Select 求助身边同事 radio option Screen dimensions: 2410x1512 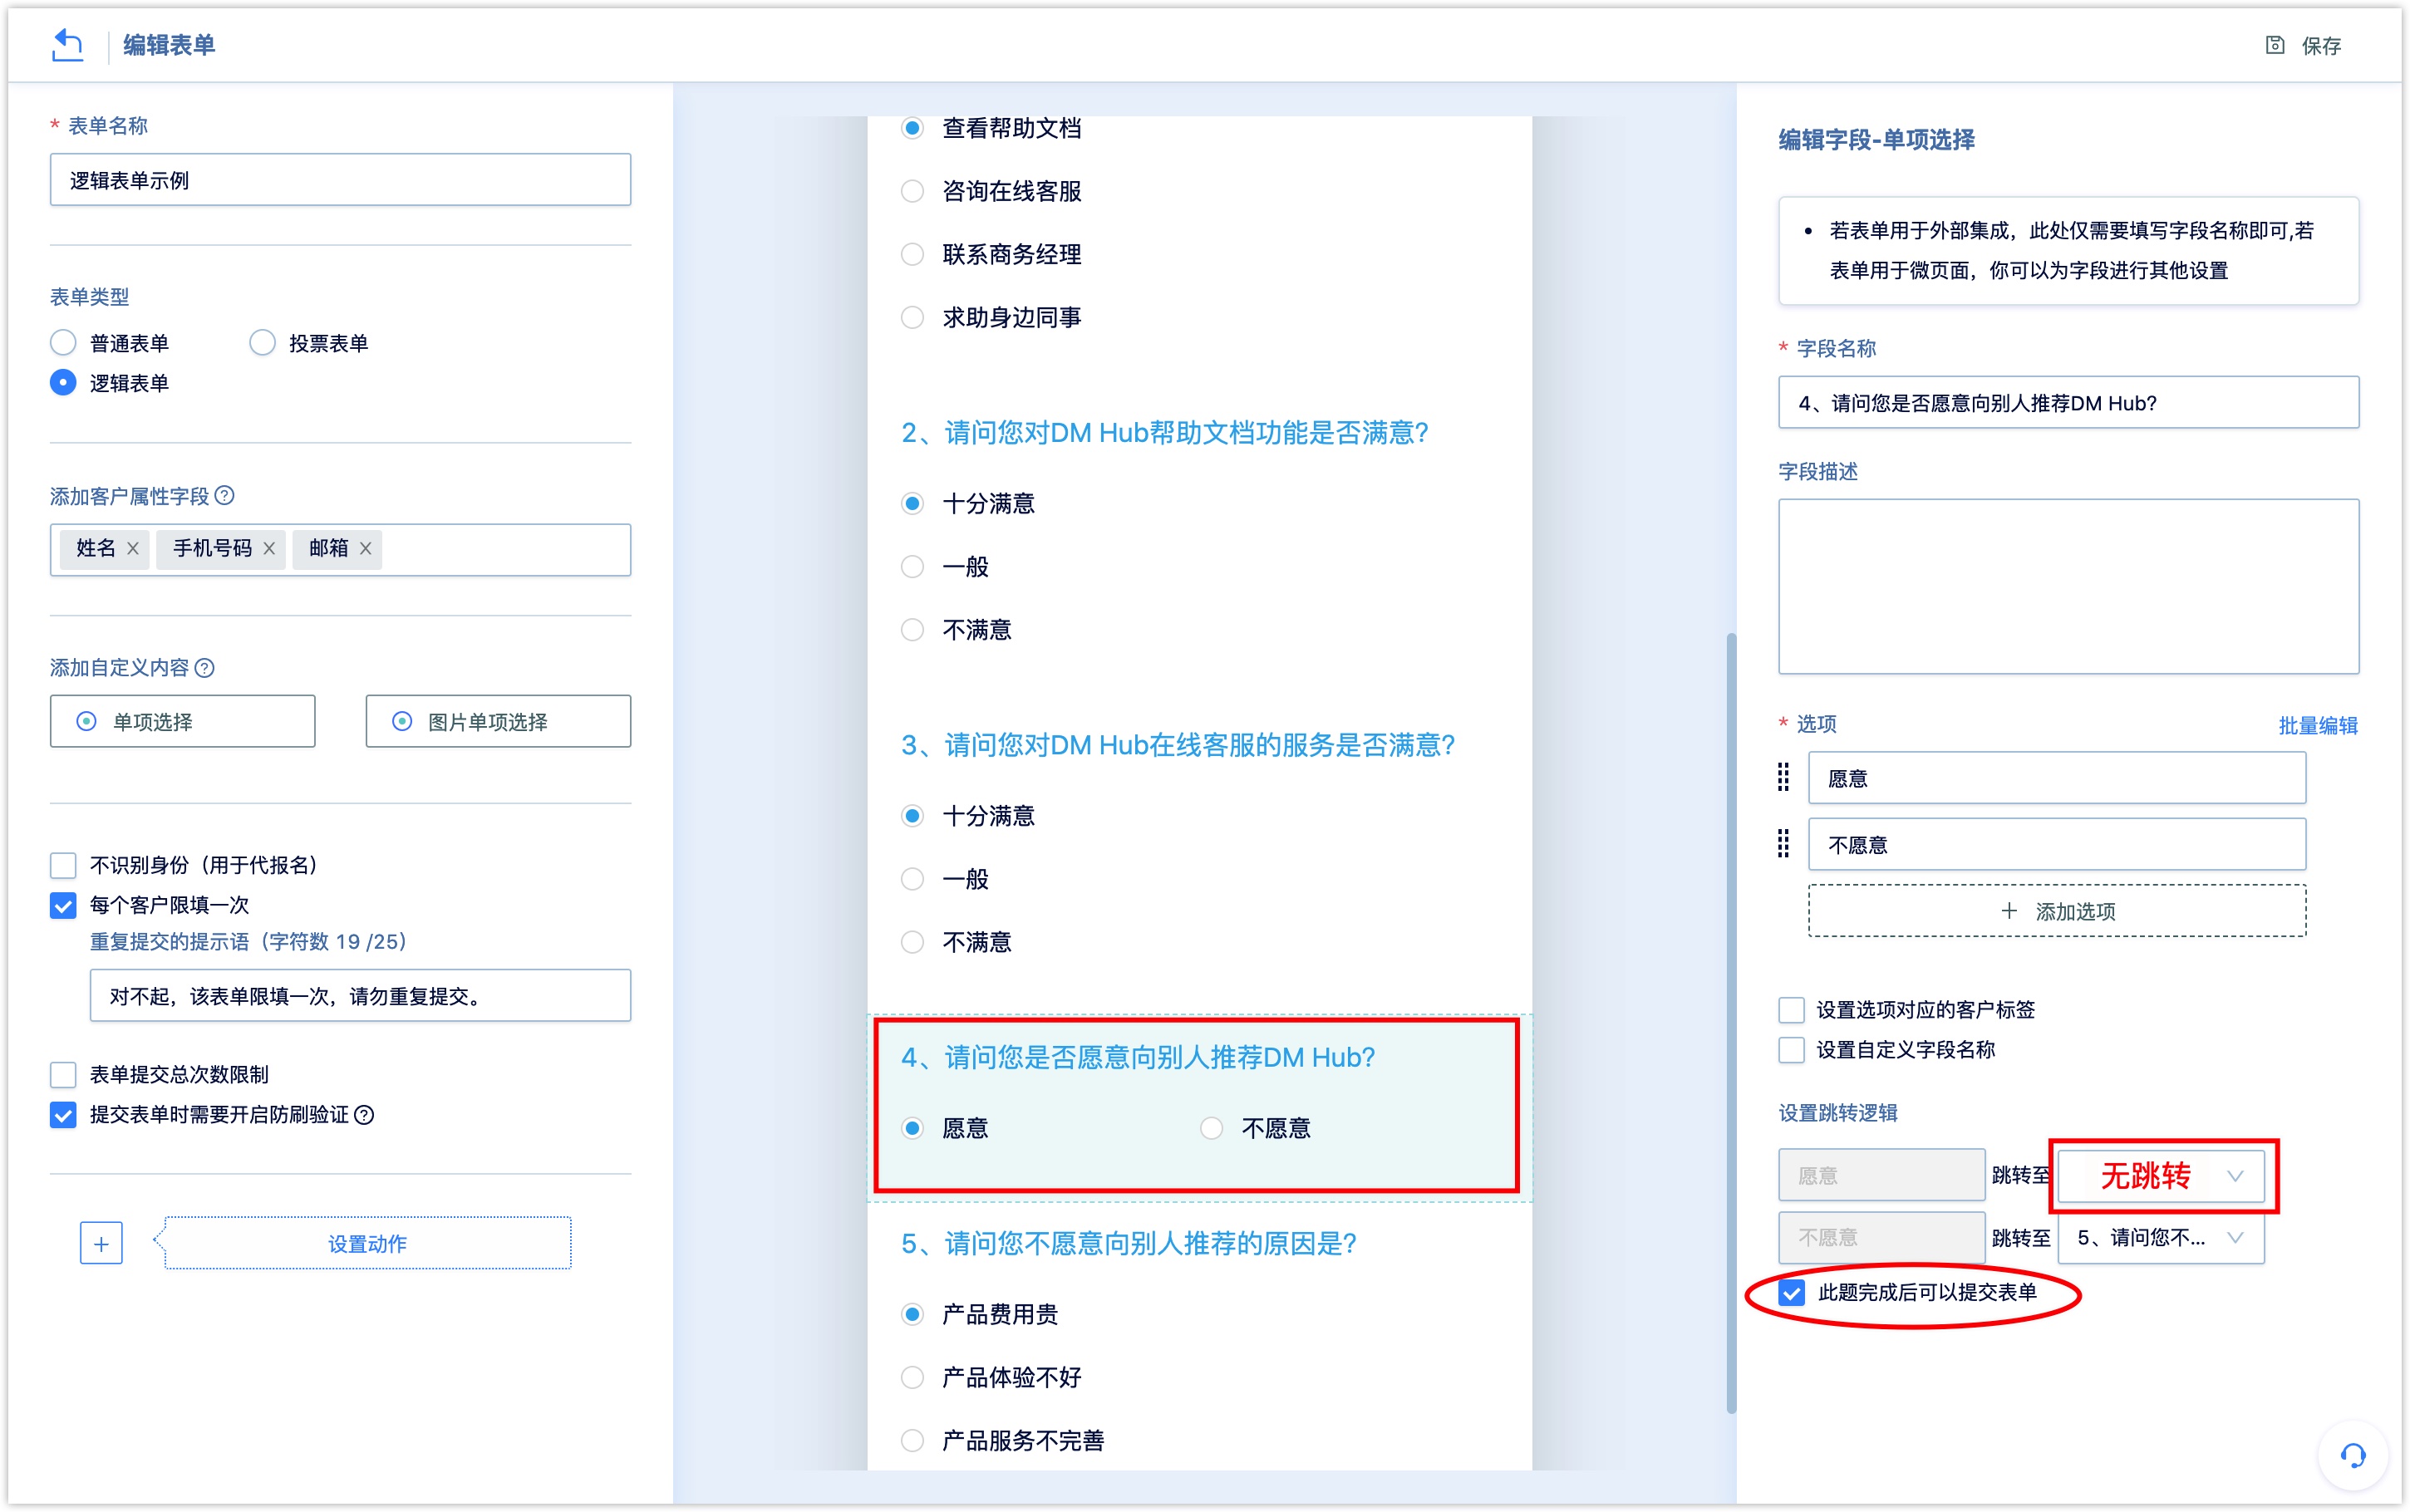tap(912, 317)
